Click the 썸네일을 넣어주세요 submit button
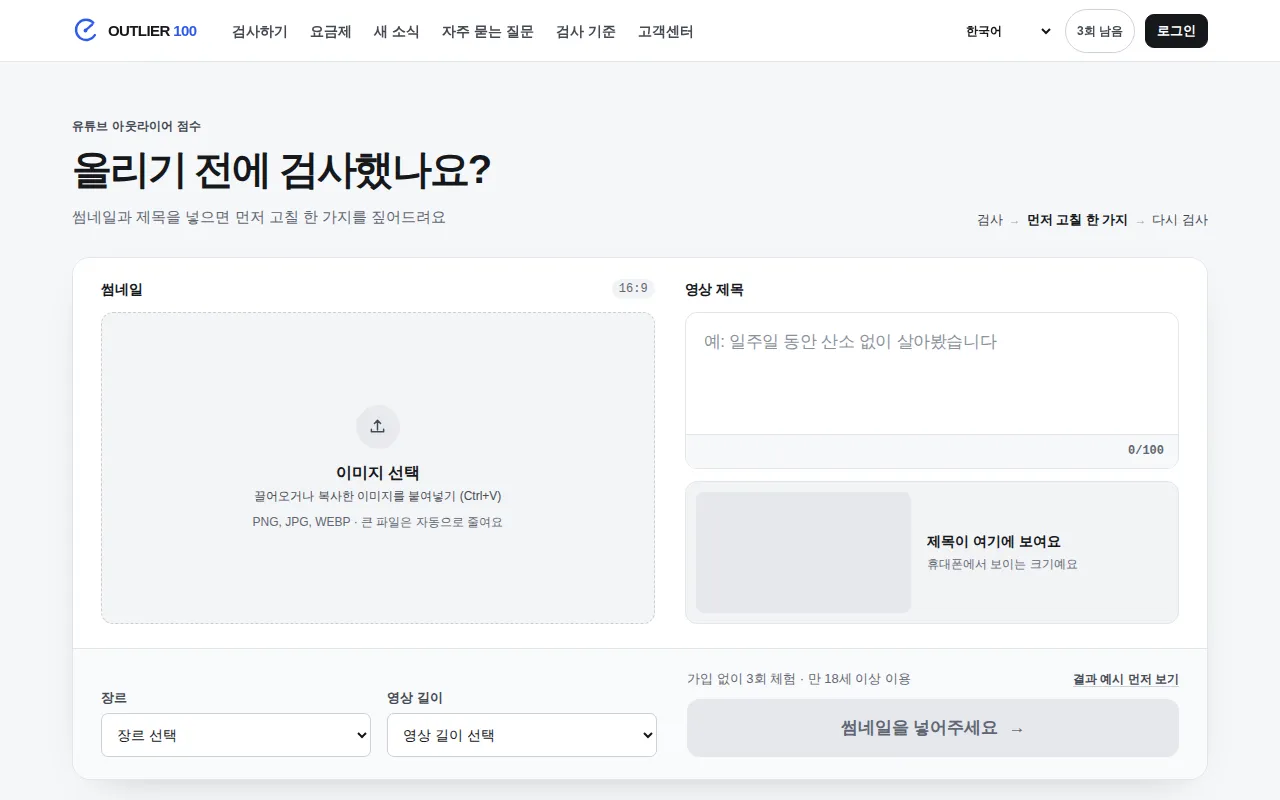 (x=933, y=728)
